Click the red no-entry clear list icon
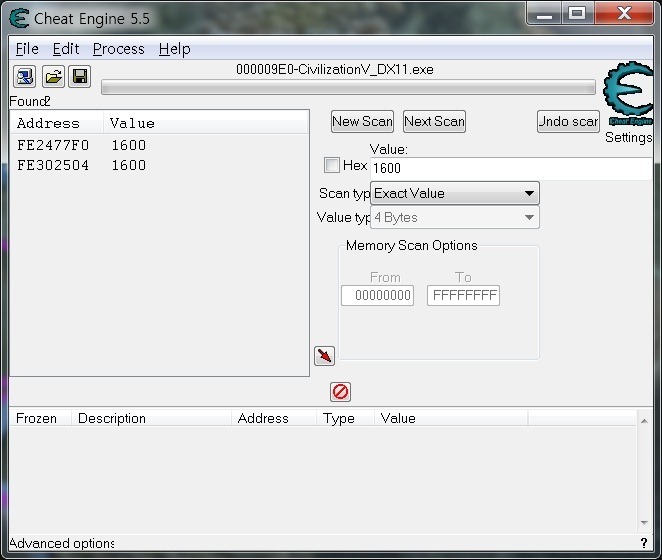Screen dimensions: 662x560 click(x=340, y=392)
